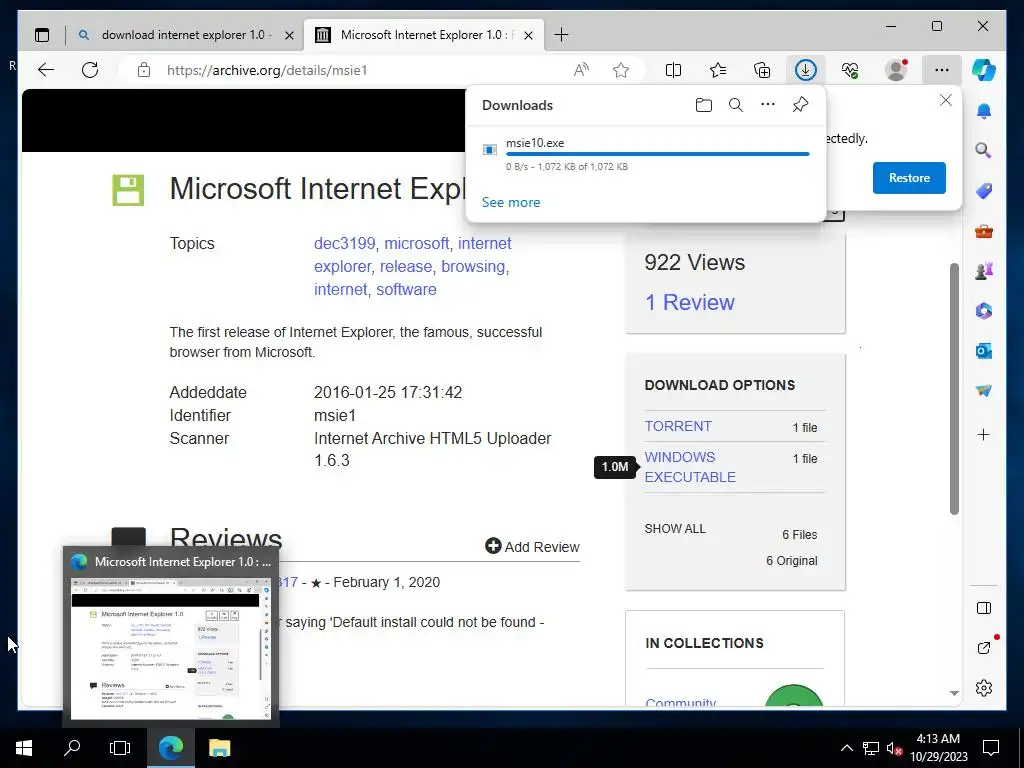Refresh the archive.org page
Screen dimensions: 1024x768
[x=90, y=70]
